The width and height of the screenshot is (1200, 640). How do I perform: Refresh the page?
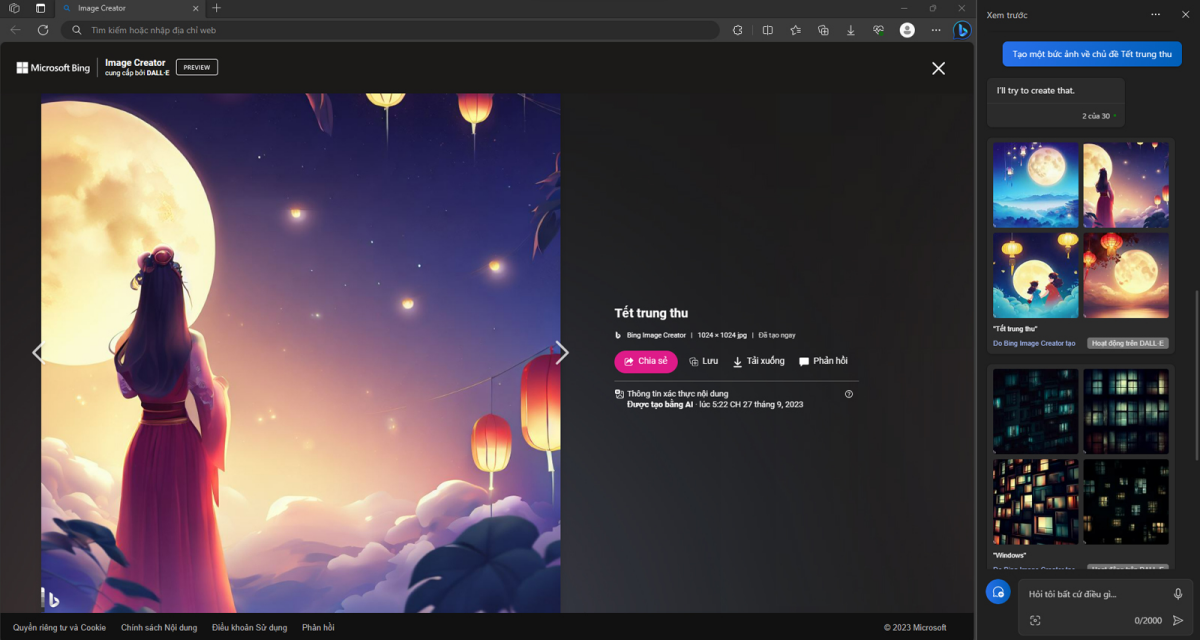point(43,30)
